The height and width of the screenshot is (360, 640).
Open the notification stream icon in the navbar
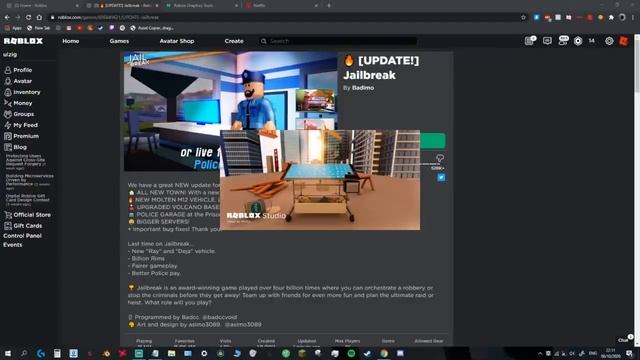coord(530,40)
